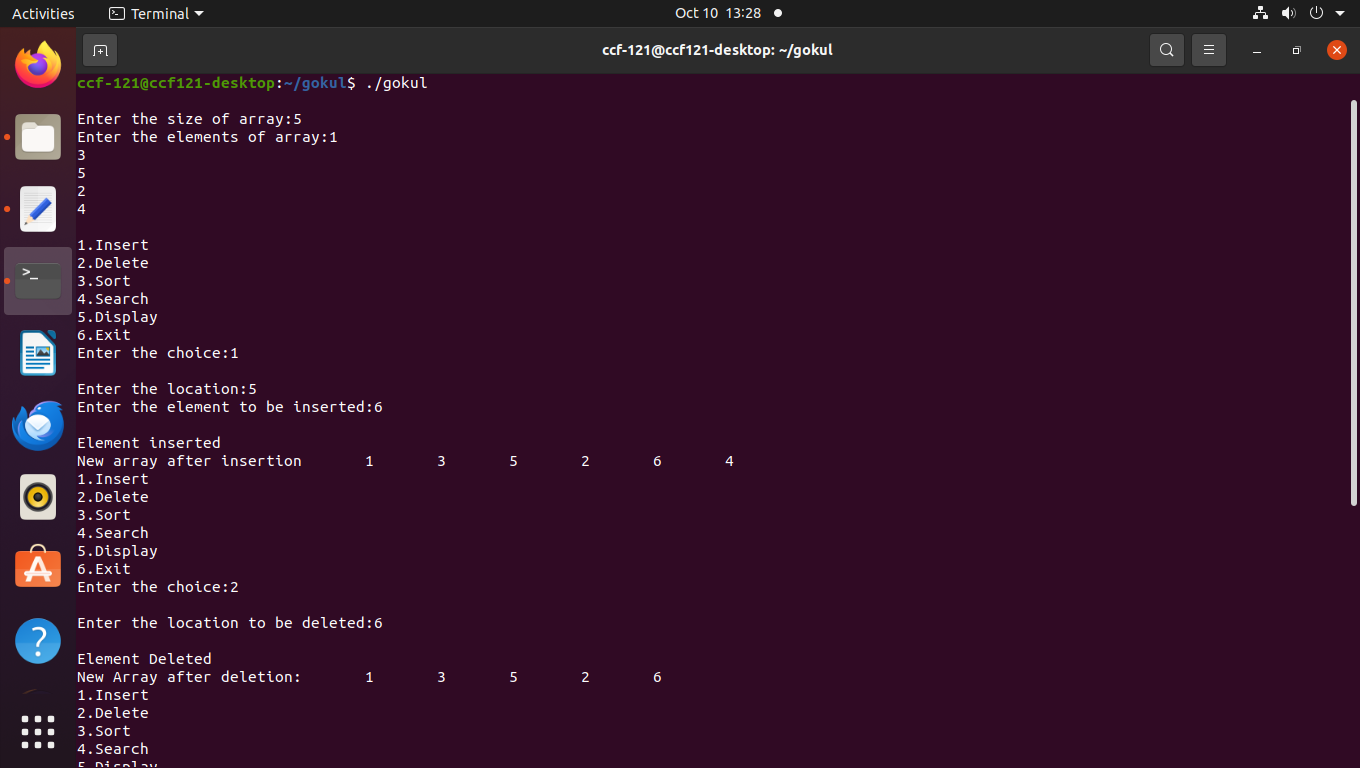The height and width of the screenshot is (768, 1360).
Task: Click the window title ccf-121@ccf121-desktop
Action: [x=717, y=50]
